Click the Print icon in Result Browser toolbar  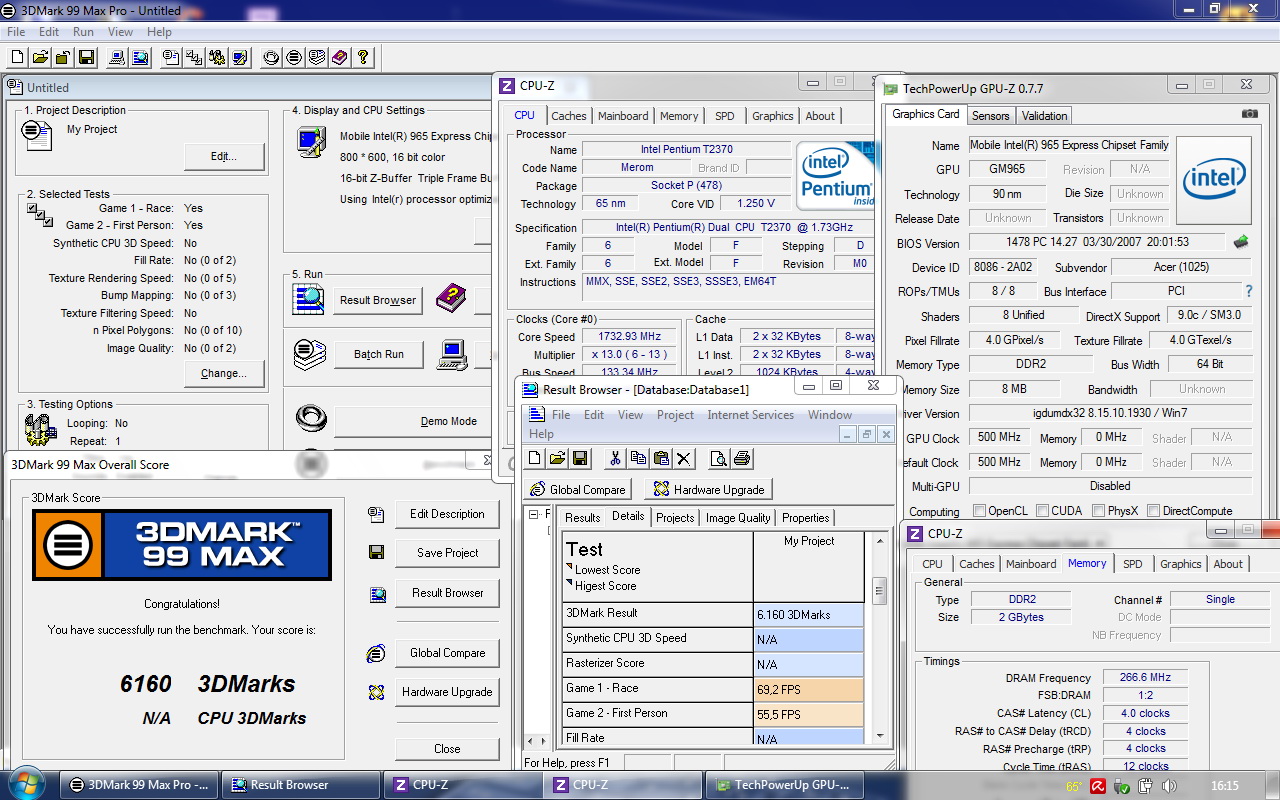(x=742, y=459)
